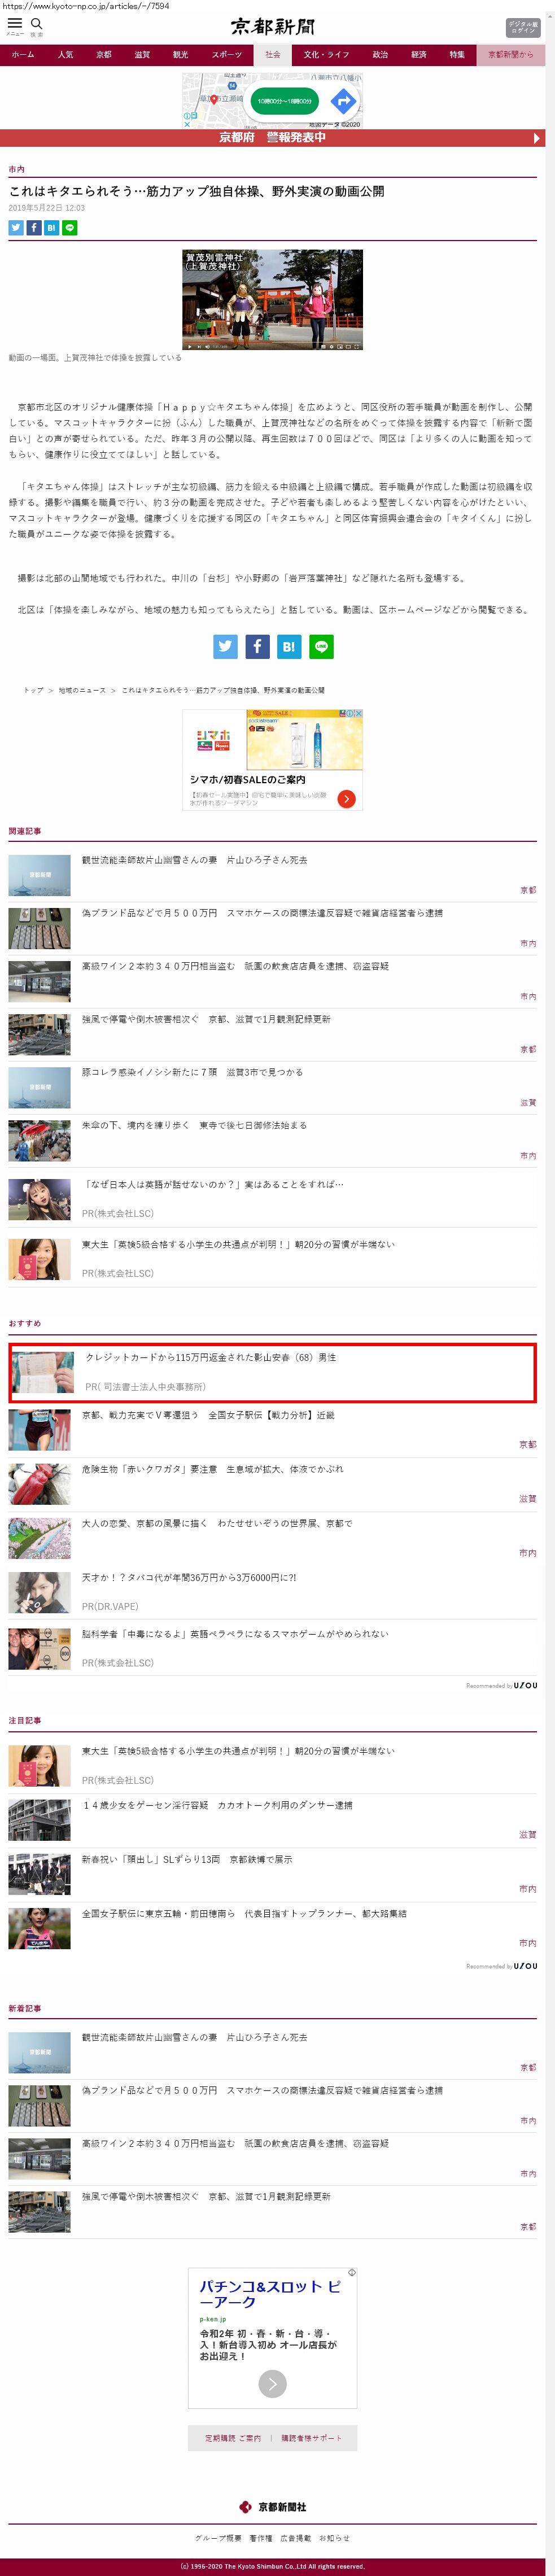555x2576 pixels.
Task: Share via top LINE icon
Action: click(x=70, y=228)
